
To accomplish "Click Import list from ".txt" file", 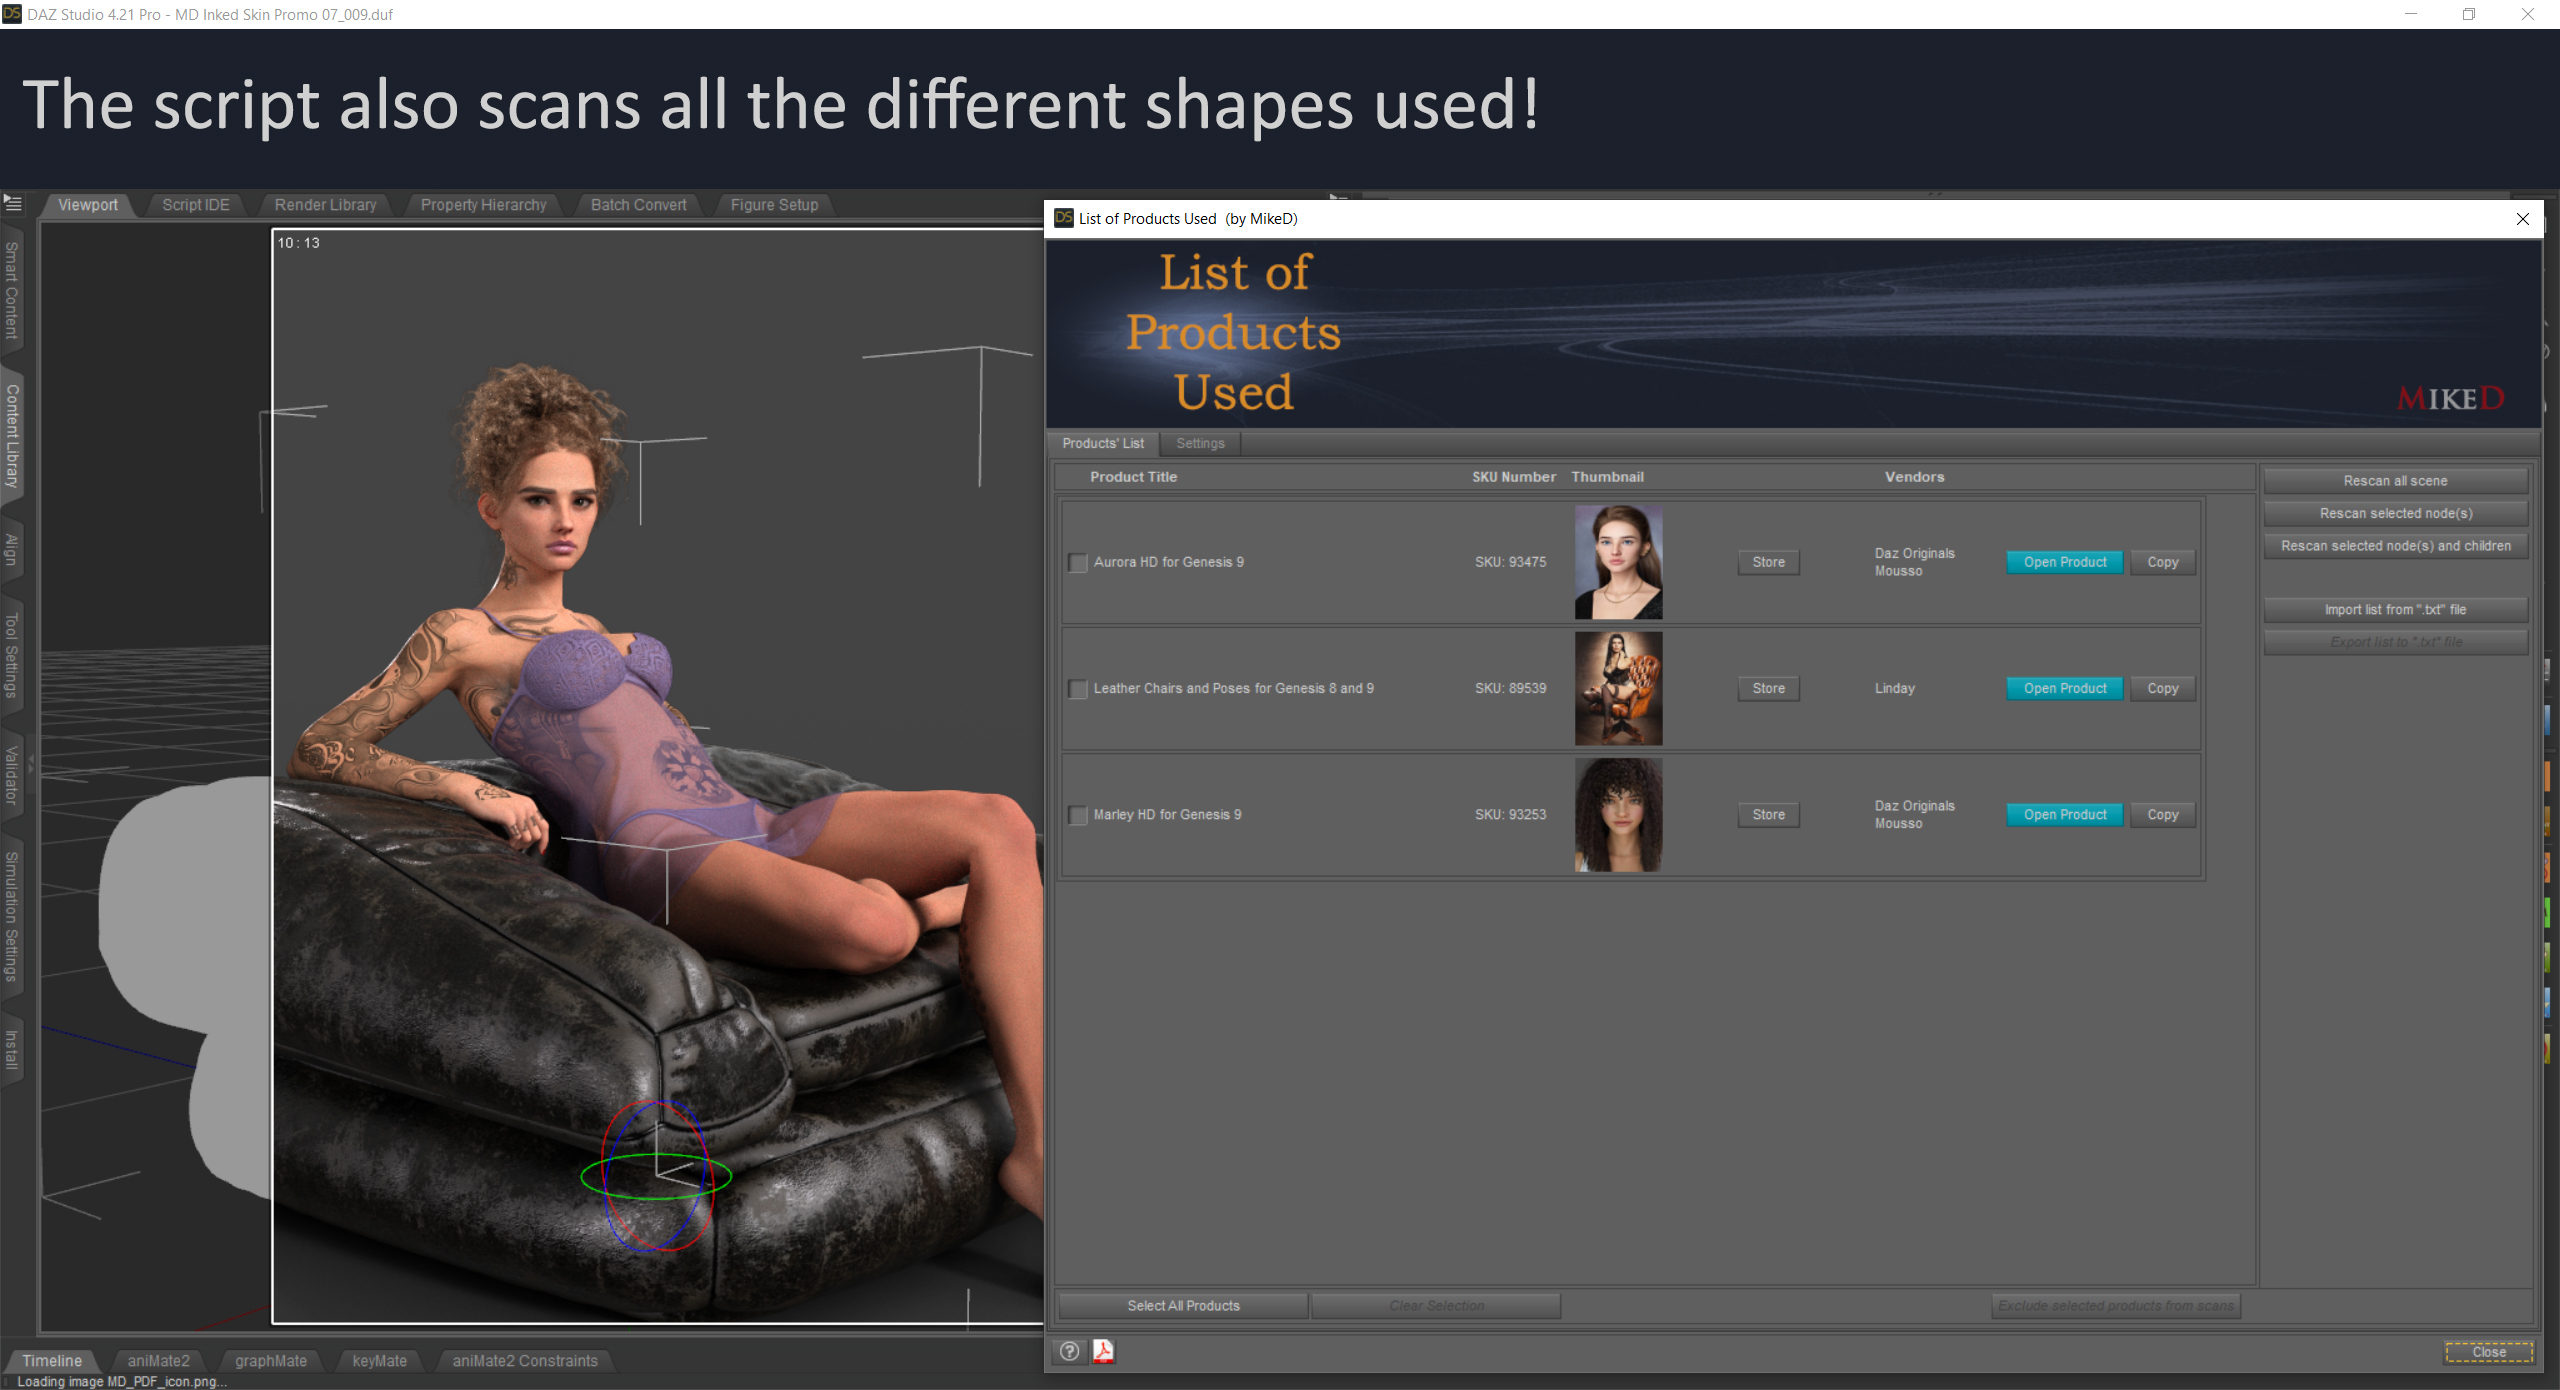I will 2395,609.
